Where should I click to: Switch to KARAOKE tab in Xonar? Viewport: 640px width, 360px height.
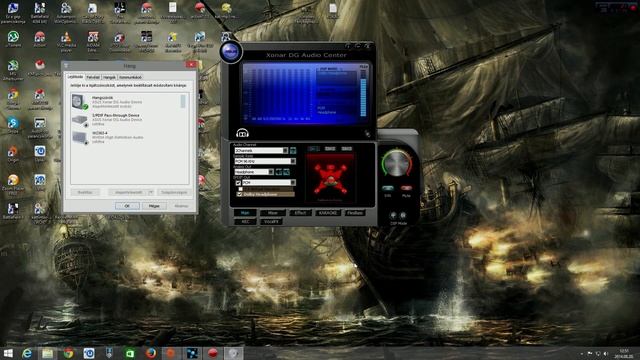pos(327,213)
